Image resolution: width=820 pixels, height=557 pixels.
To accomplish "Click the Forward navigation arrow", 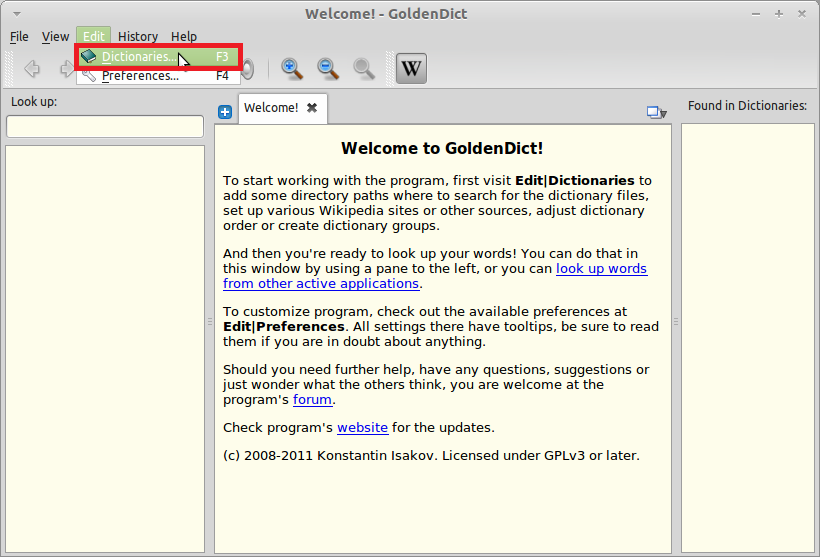I will pyautogui.click(x=66, y=69).
